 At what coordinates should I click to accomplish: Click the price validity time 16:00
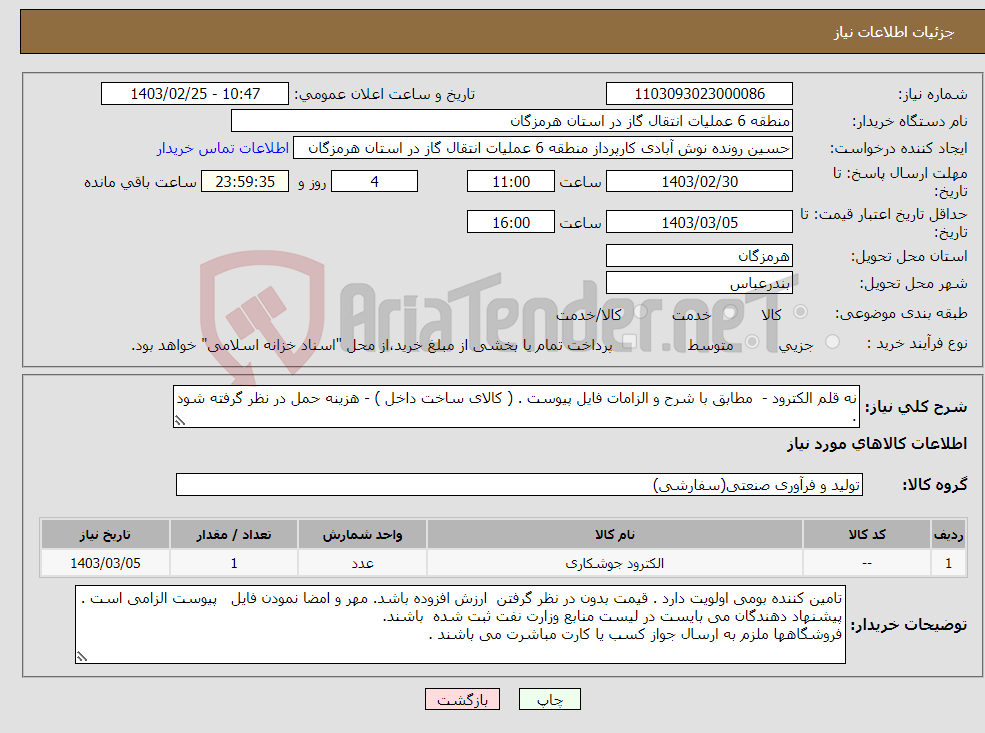coord(511,222)
